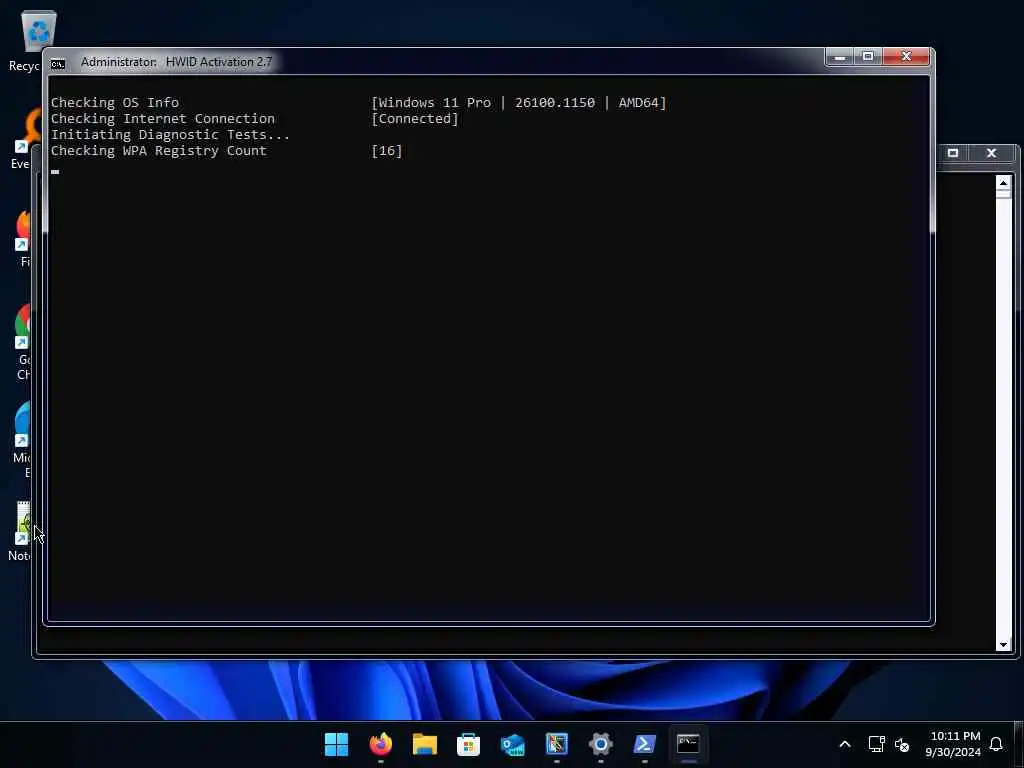
Task: Close the HWID Activation 2.7 window
Action: (906, 57)
